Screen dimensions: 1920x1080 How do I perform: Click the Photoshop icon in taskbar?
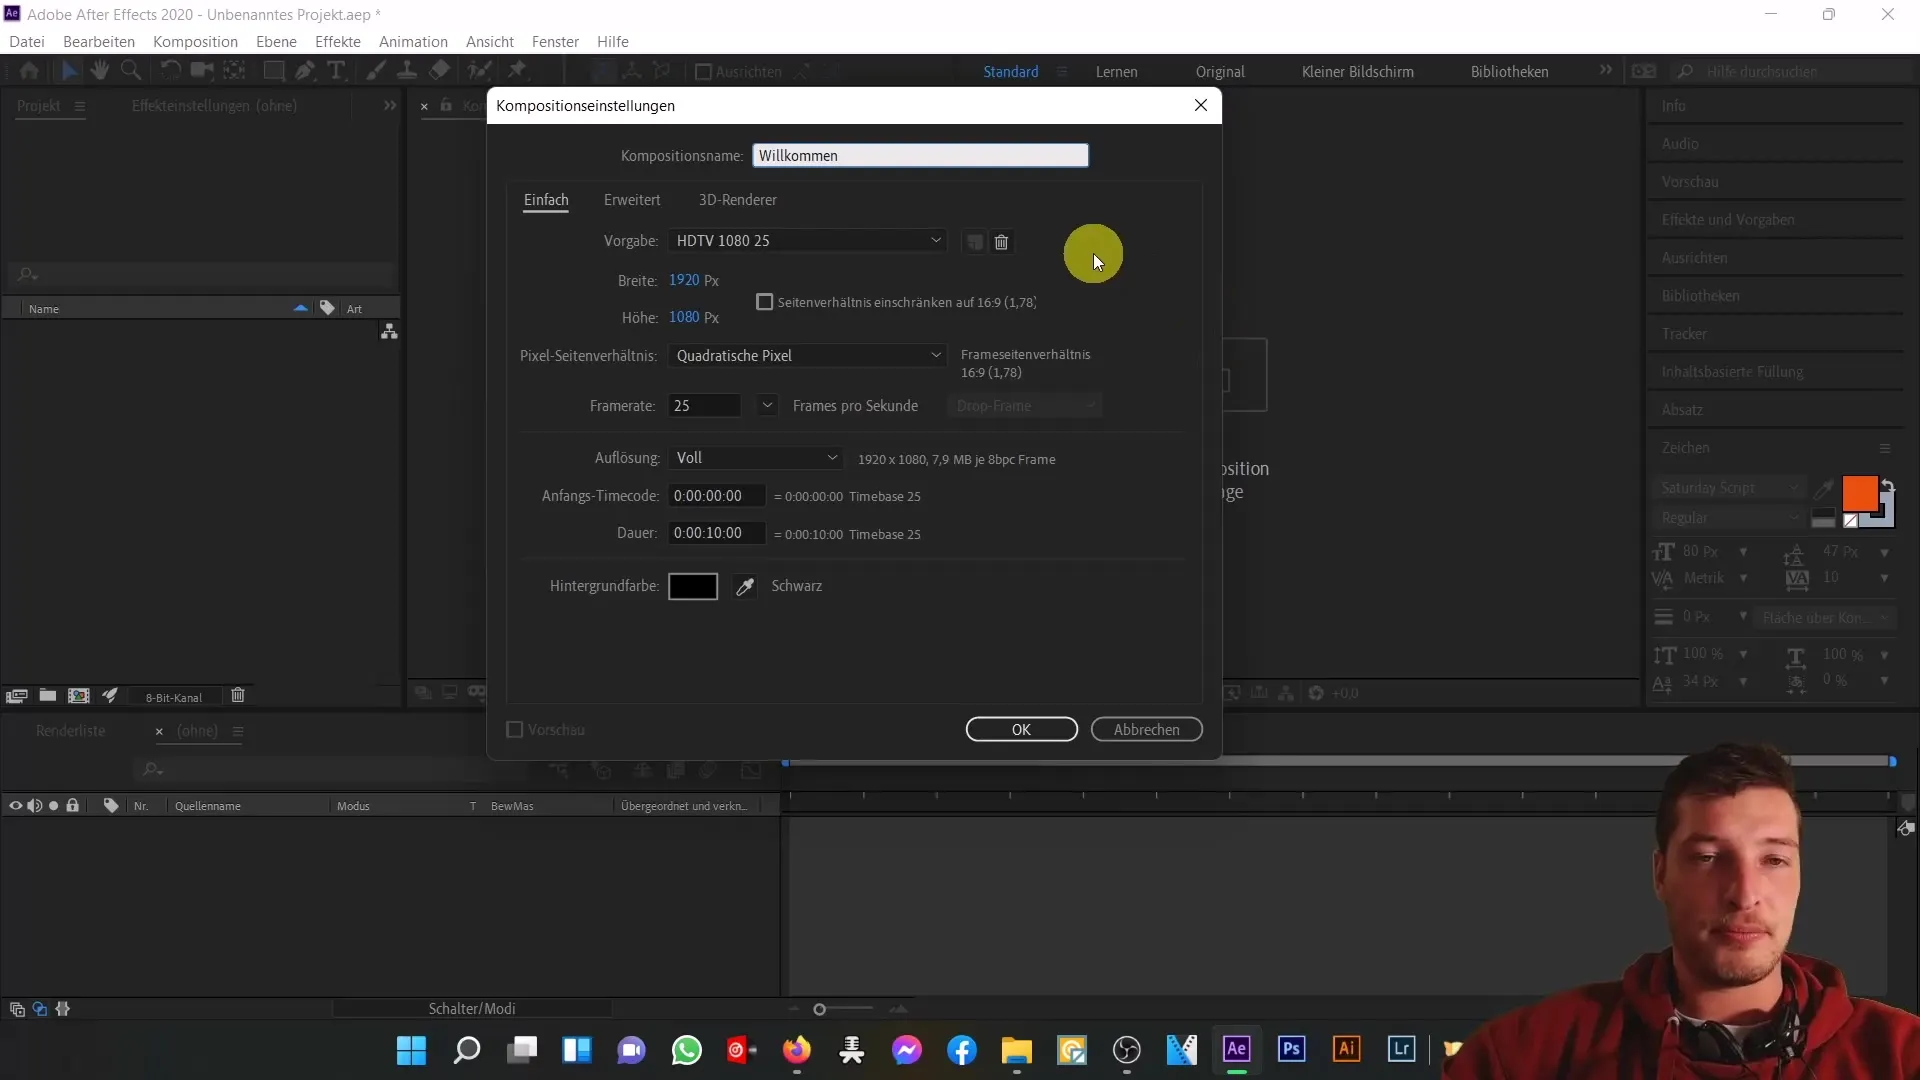click(1292, 1050)
